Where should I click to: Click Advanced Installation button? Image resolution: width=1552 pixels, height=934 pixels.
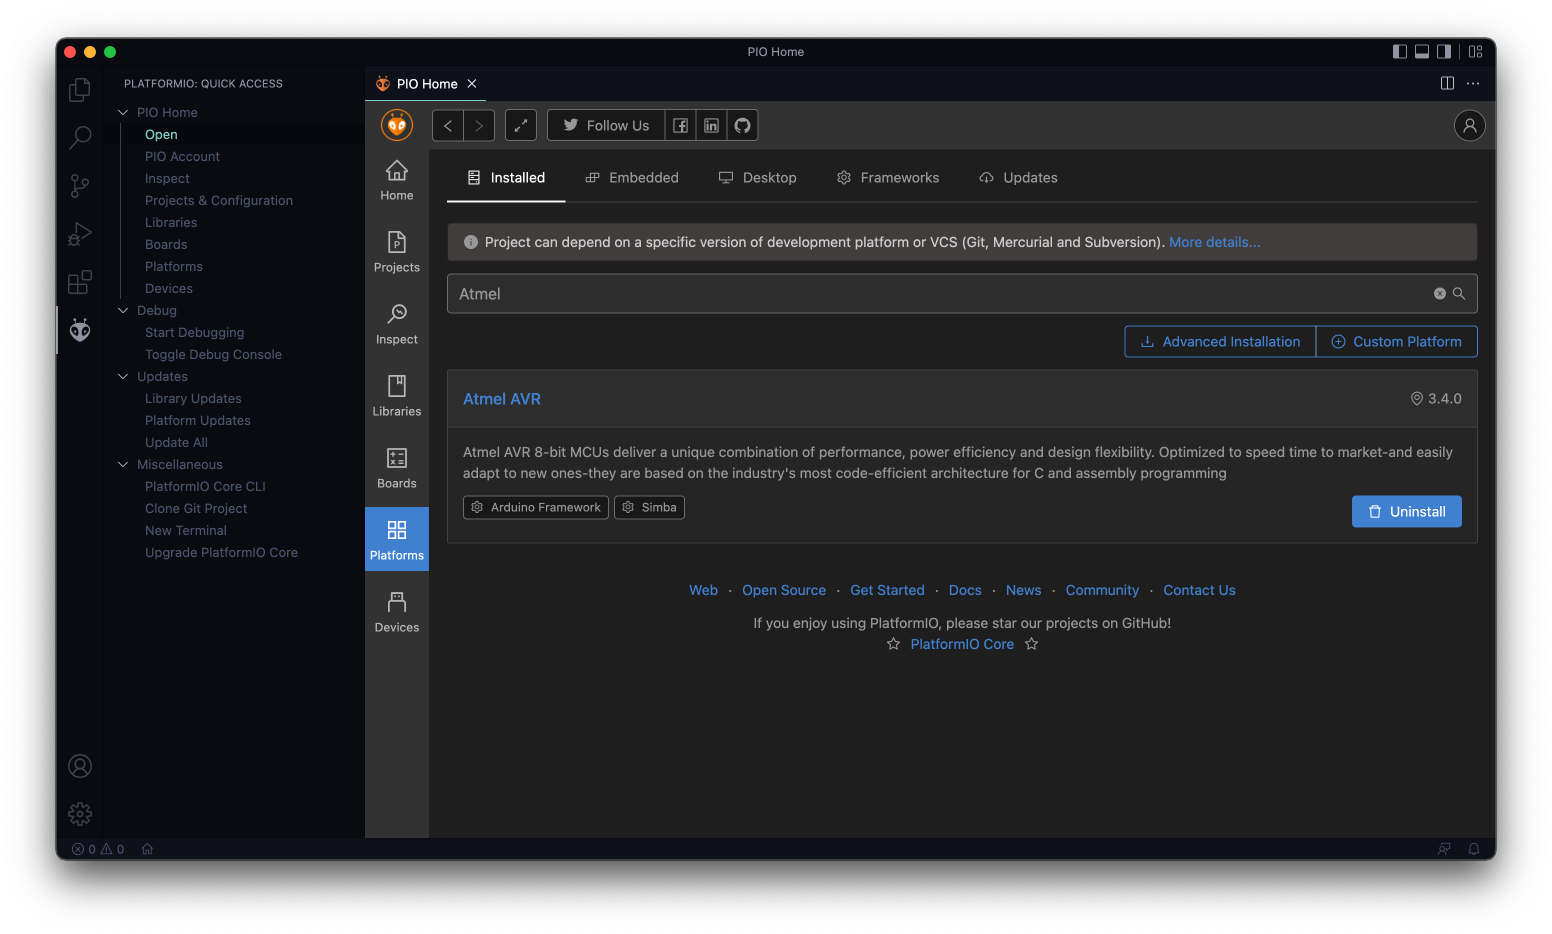pyautogui.click(x=1220, y=342)
